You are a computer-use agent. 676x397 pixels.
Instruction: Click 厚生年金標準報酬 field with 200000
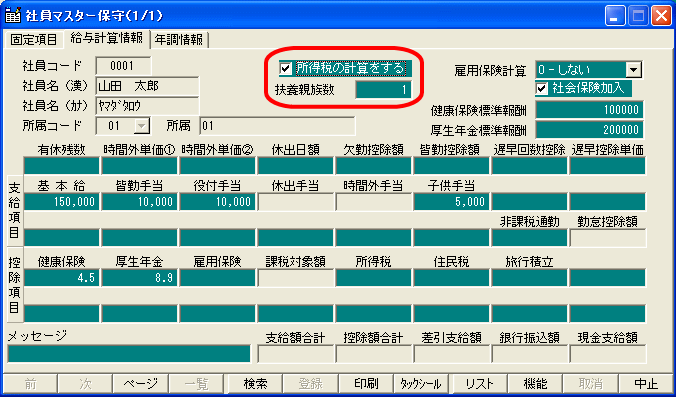tap(589, 130)
